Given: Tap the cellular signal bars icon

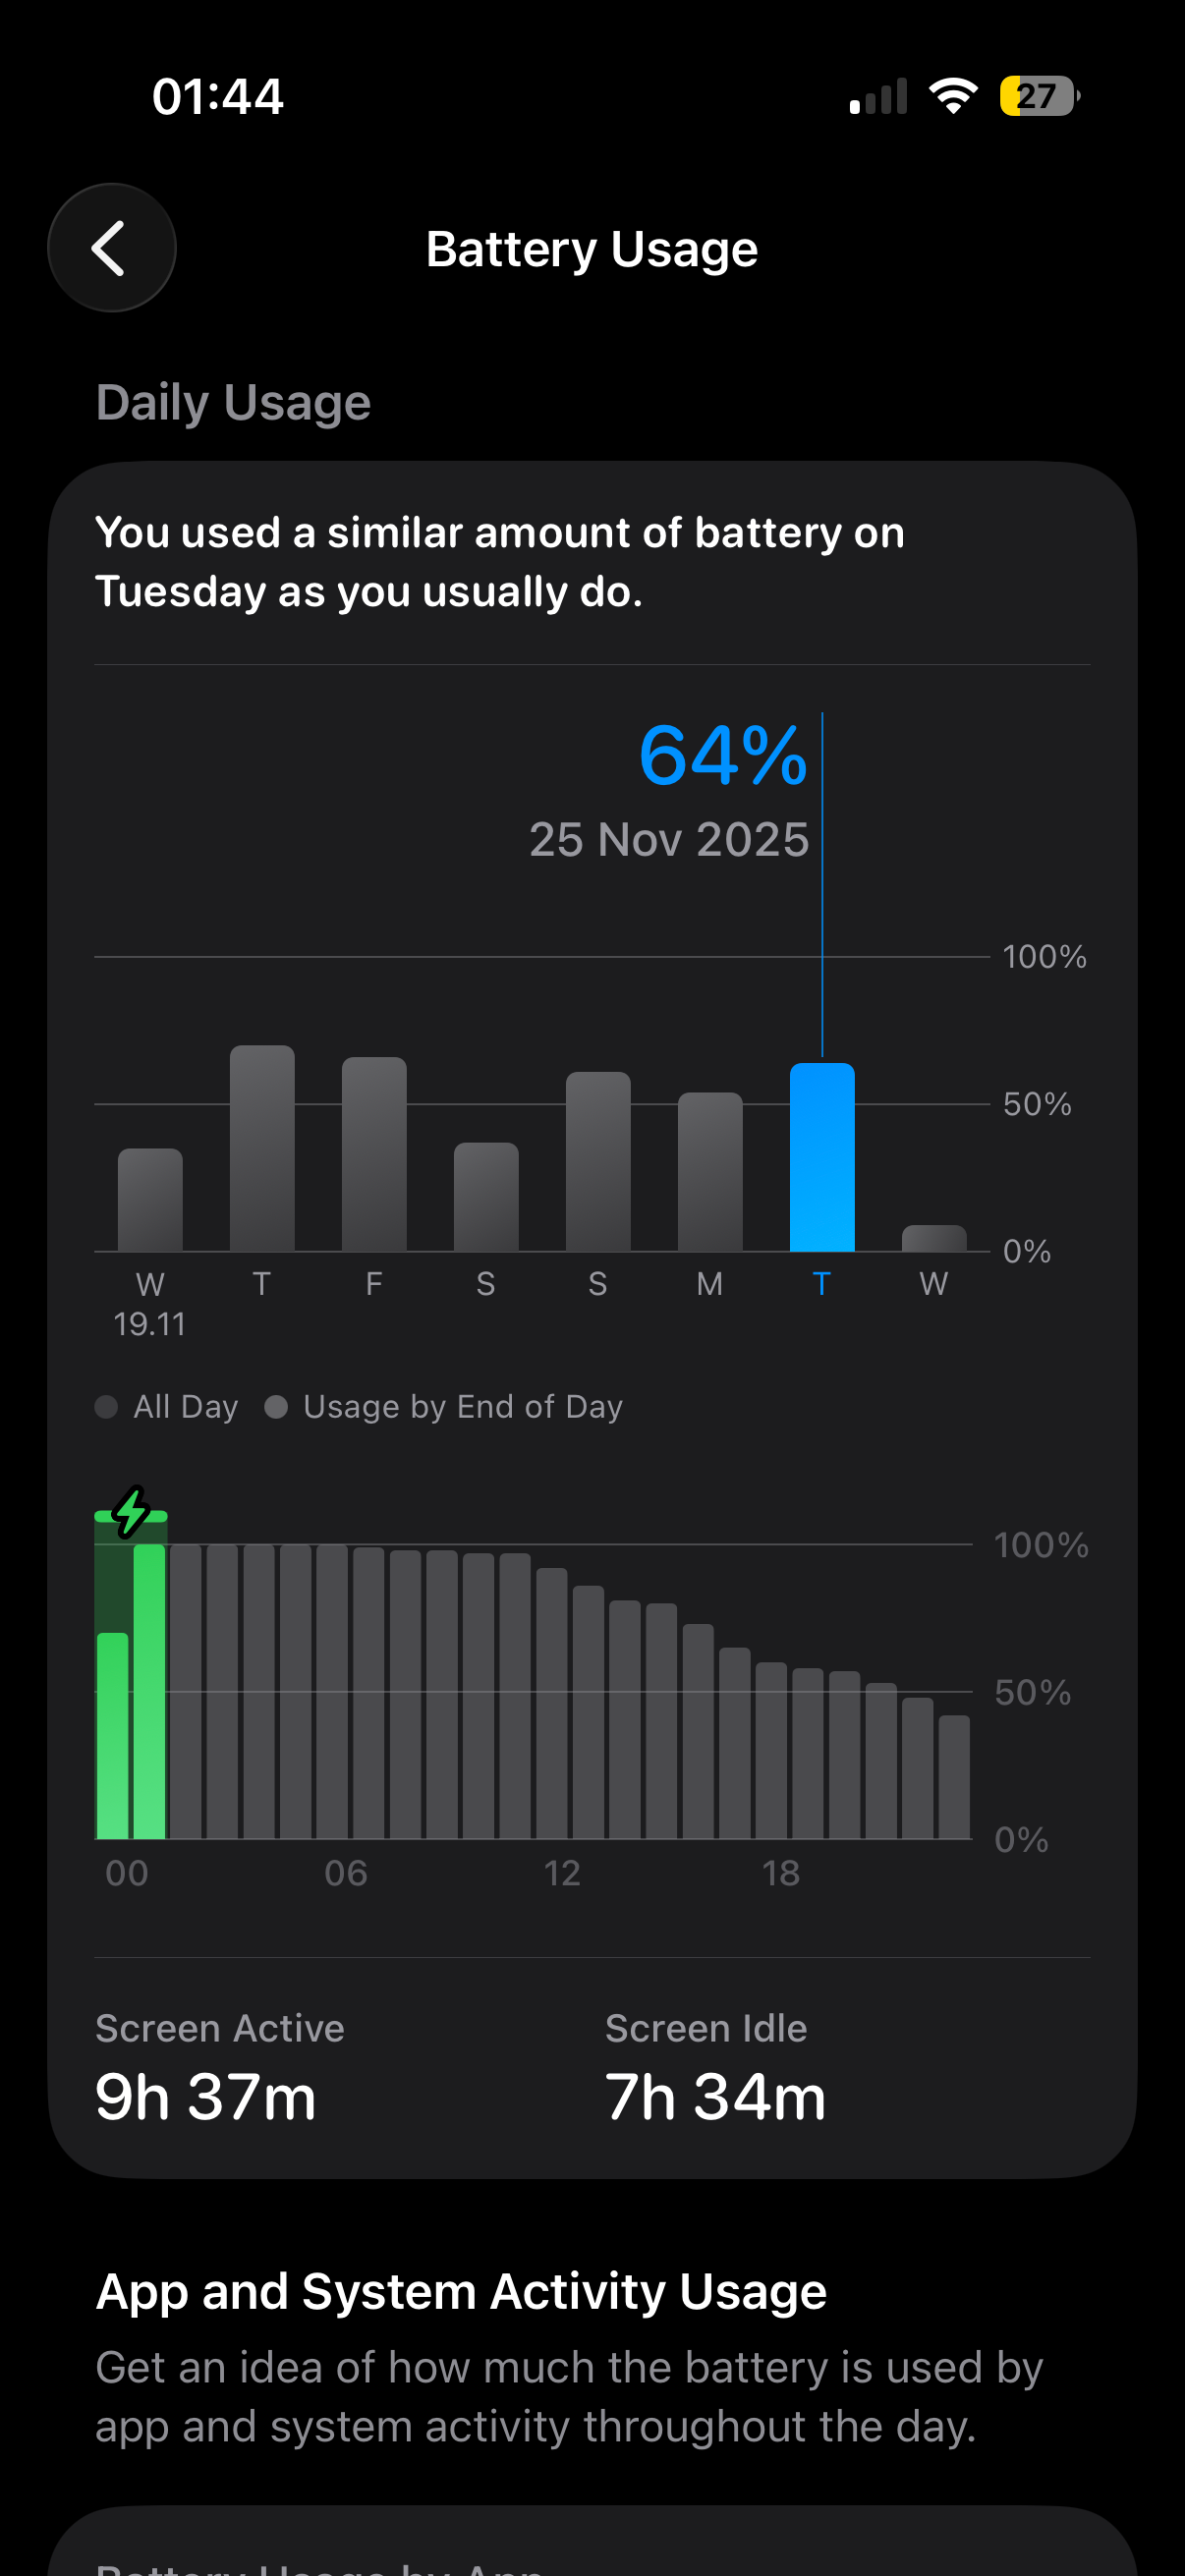Looking at the screenshot, I should click(878, 97).
